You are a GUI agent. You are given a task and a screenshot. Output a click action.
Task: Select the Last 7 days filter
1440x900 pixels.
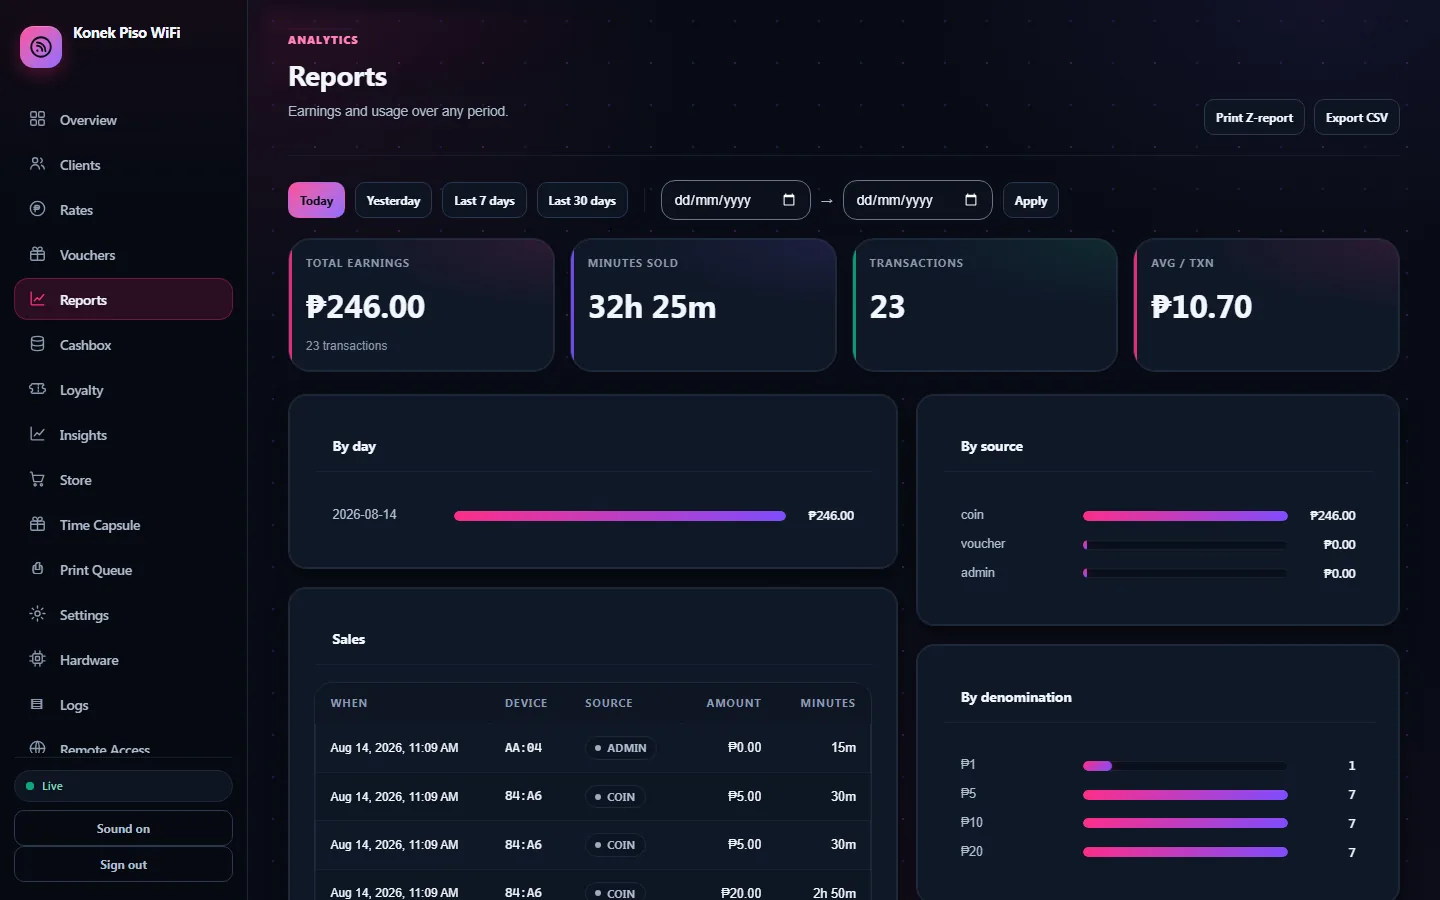484,200
